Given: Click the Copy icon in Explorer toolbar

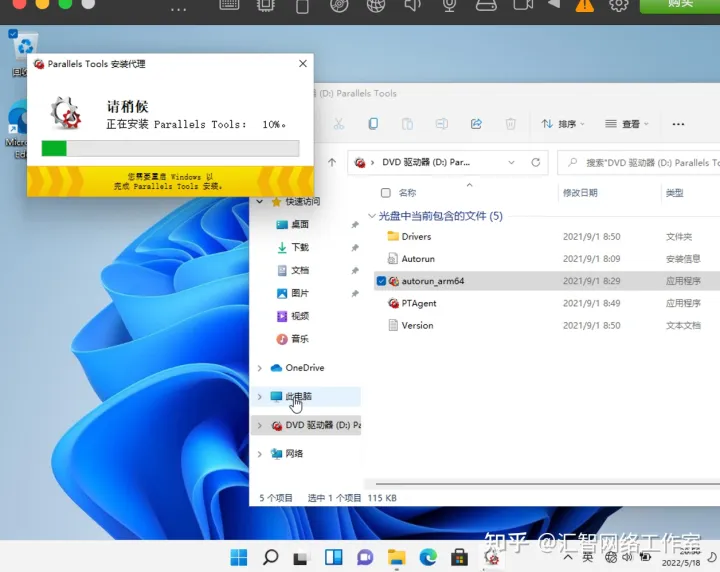Looking at the screenshot, I should [373, 124].
